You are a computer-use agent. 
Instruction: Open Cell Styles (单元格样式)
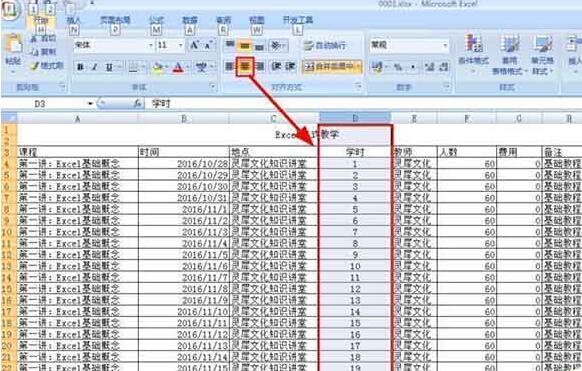pos(542,54)
